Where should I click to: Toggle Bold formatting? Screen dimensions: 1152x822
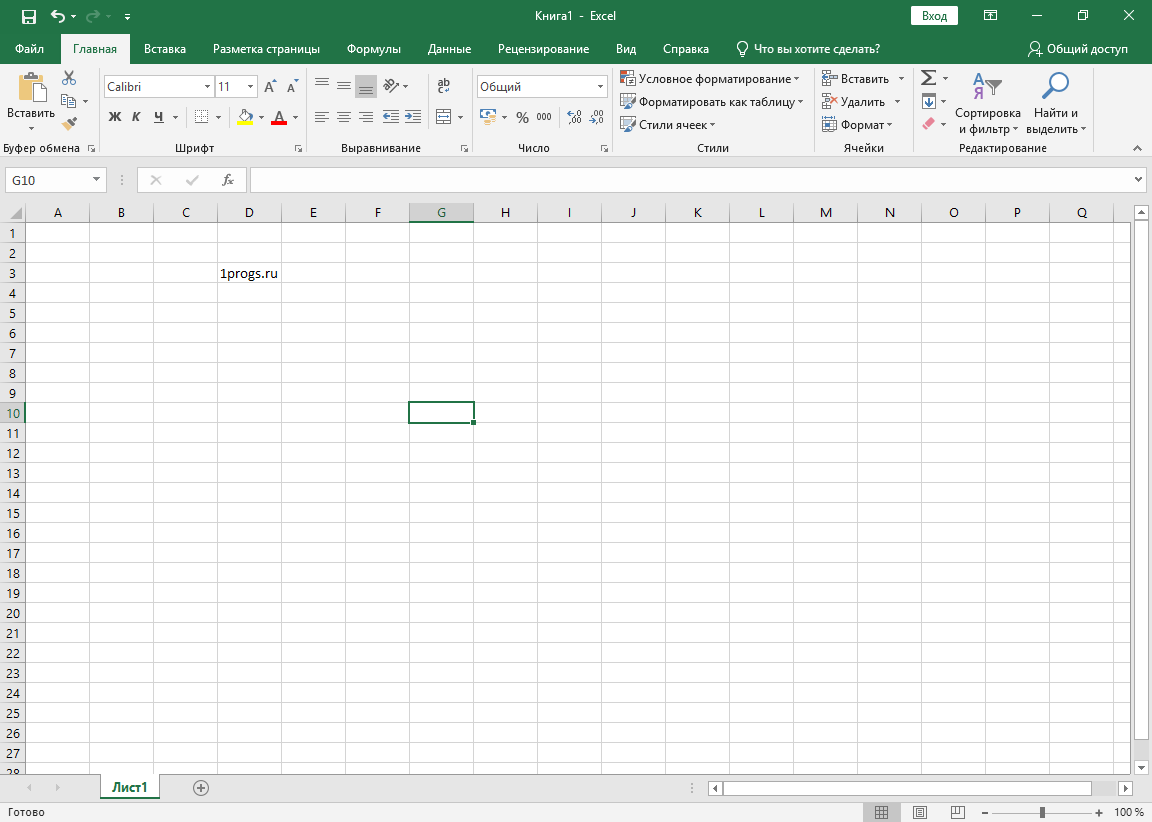pyautogui.click(x=114, y=117)
